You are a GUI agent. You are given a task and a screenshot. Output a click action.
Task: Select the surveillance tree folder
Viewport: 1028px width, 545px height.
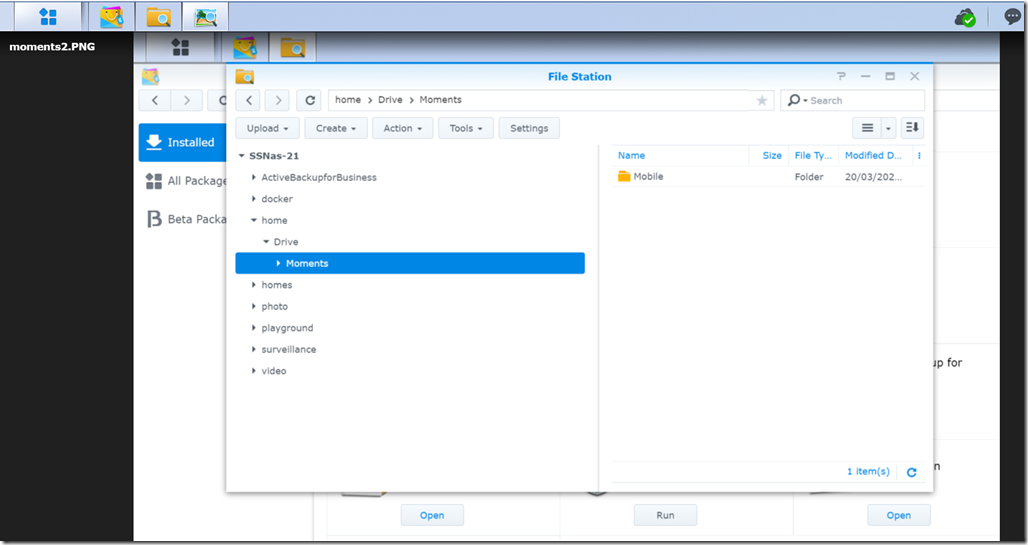point(288,350)
